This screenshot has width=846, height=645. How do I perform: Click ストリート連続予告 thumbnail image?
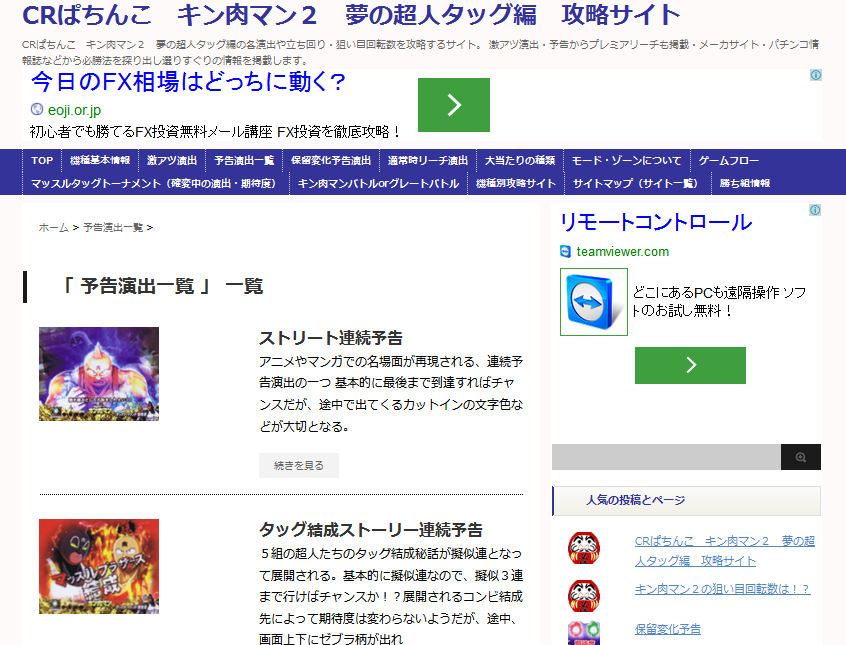coord(99,374)
